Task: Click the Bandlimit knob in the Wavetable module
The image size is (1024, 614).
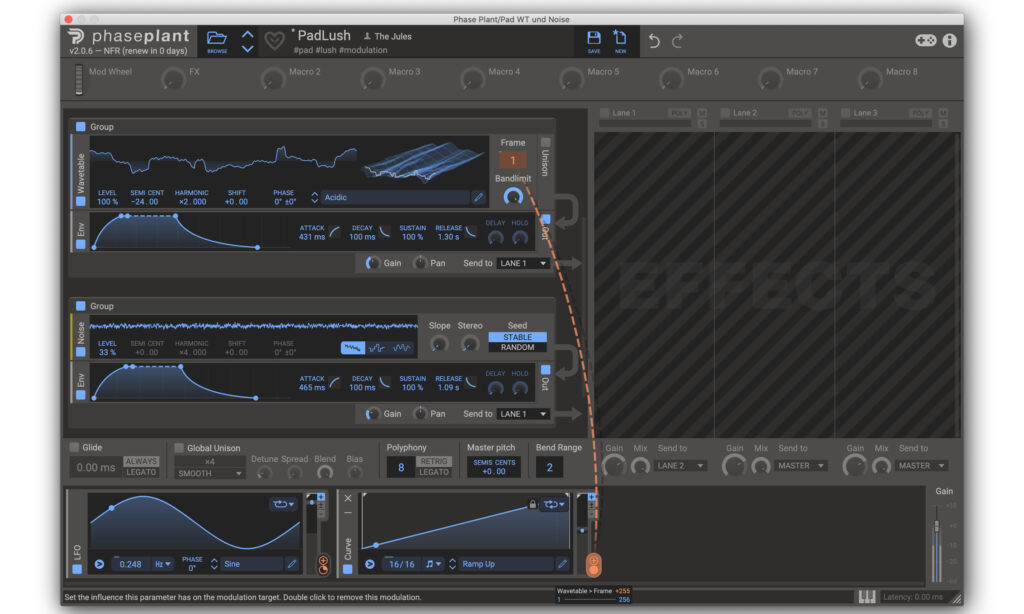Action: point(513,196)
